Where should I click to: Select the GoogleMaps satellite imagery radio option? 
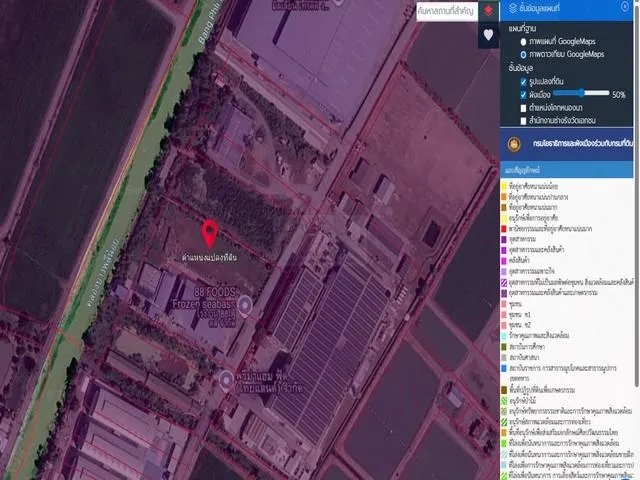(x=523, y=55)
